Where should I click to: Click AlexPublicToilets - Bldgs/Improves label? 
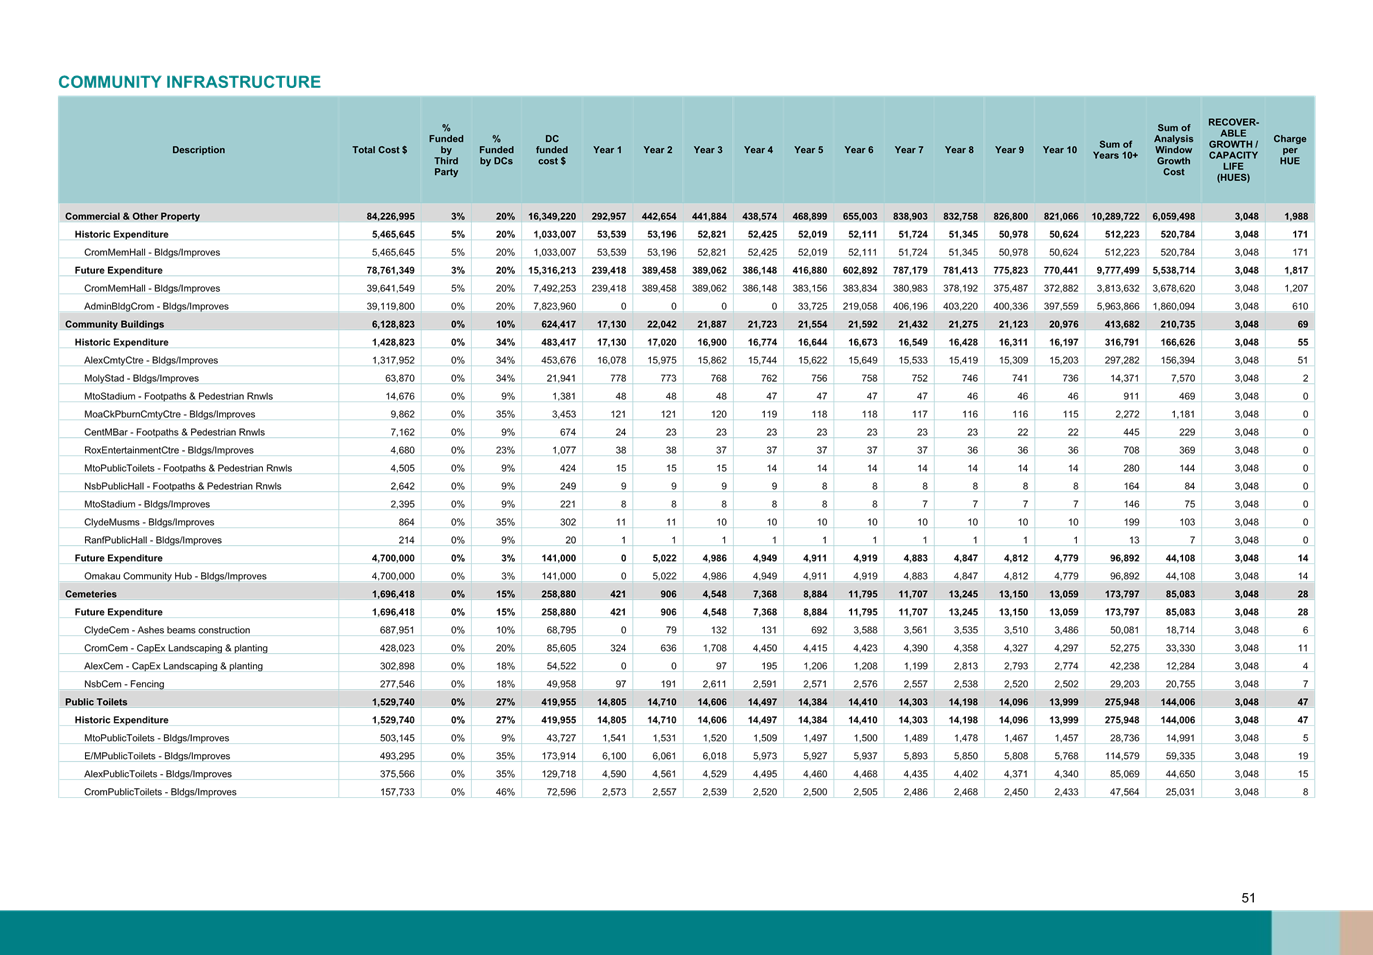[158, 774]
